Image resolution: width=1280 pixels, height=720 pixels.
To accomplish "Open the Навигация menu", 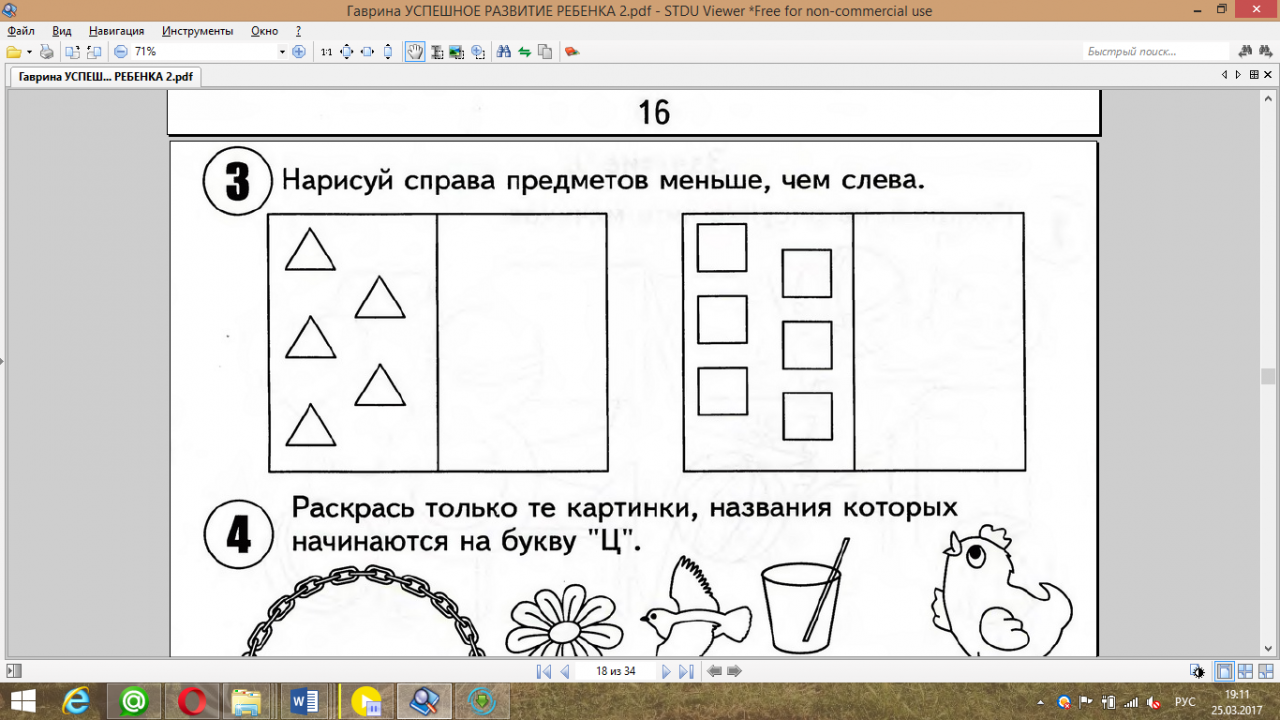I will 116,31.
